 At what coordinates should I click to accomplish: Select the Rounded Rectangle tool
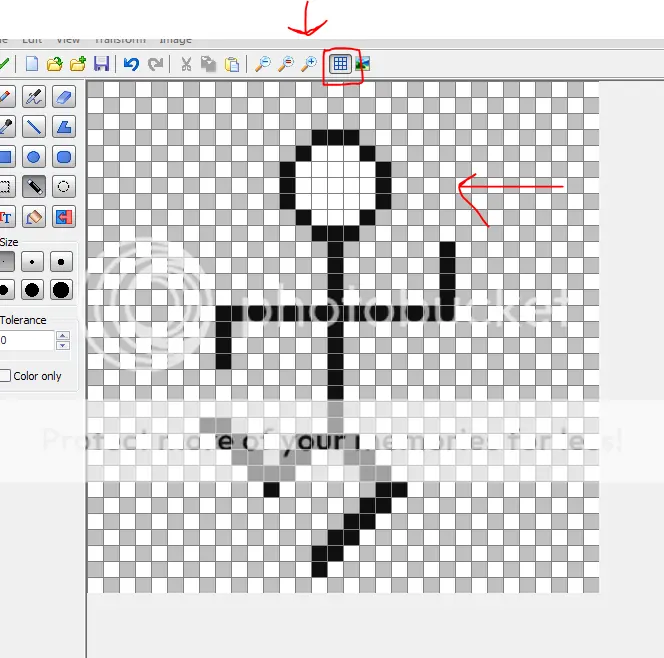(x=64, y=157)
